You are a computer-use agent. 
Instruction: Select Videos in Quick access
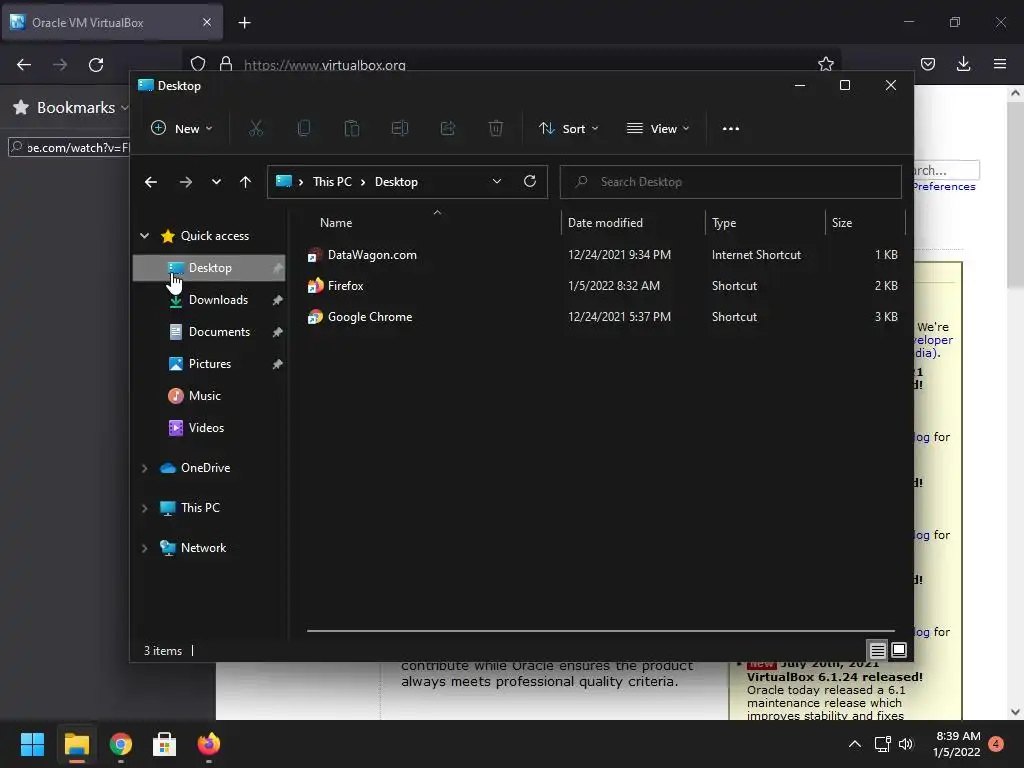coord(209,428)
